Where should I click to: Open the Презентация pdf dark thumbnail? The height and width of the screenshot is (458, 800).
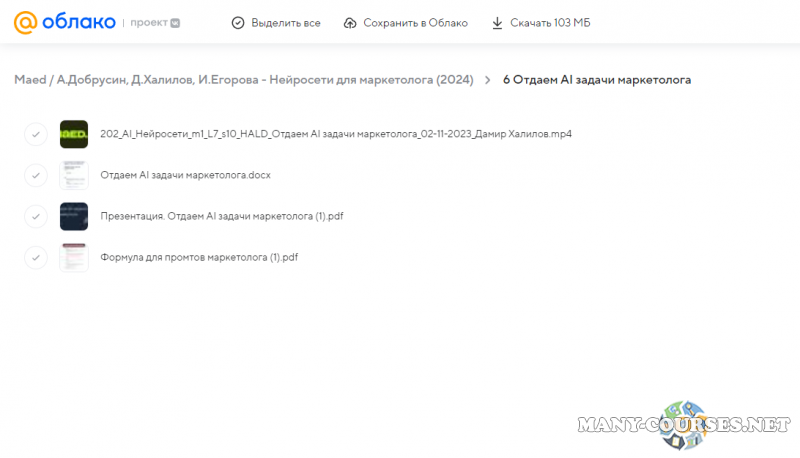(74, 216)
